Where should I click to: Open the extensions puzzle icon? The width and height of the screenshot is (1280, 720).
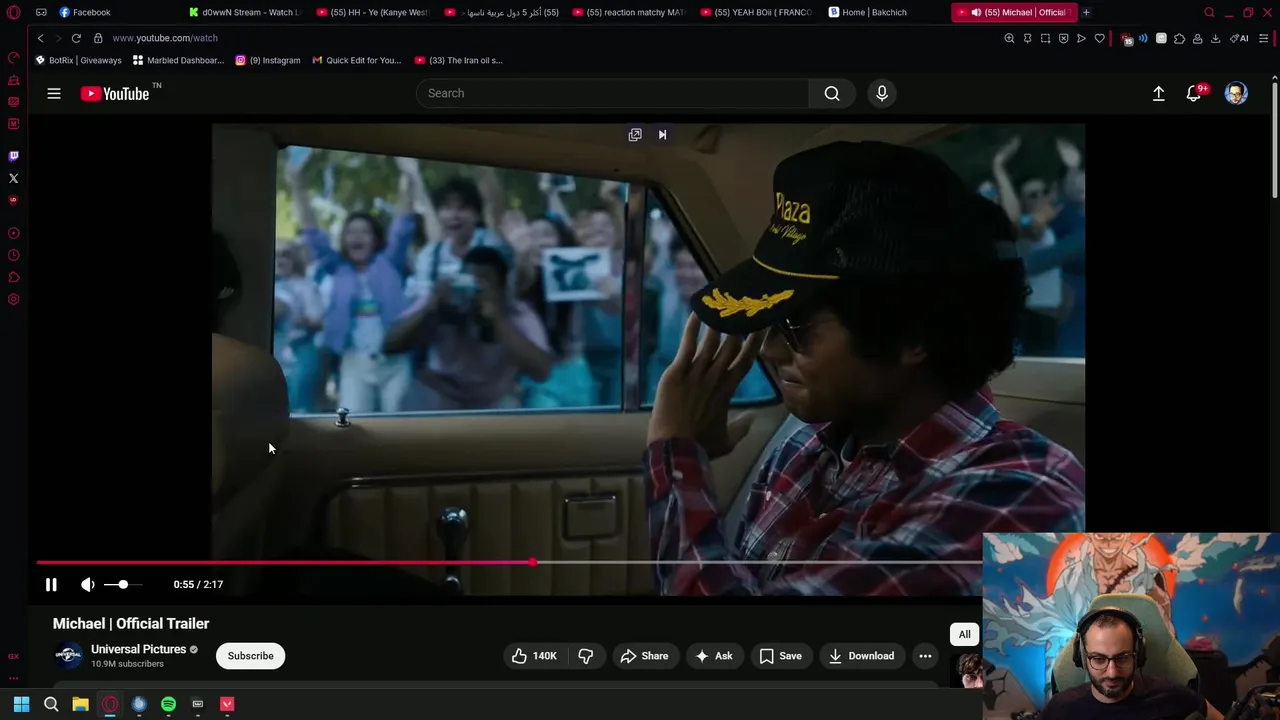point(1179,38)
